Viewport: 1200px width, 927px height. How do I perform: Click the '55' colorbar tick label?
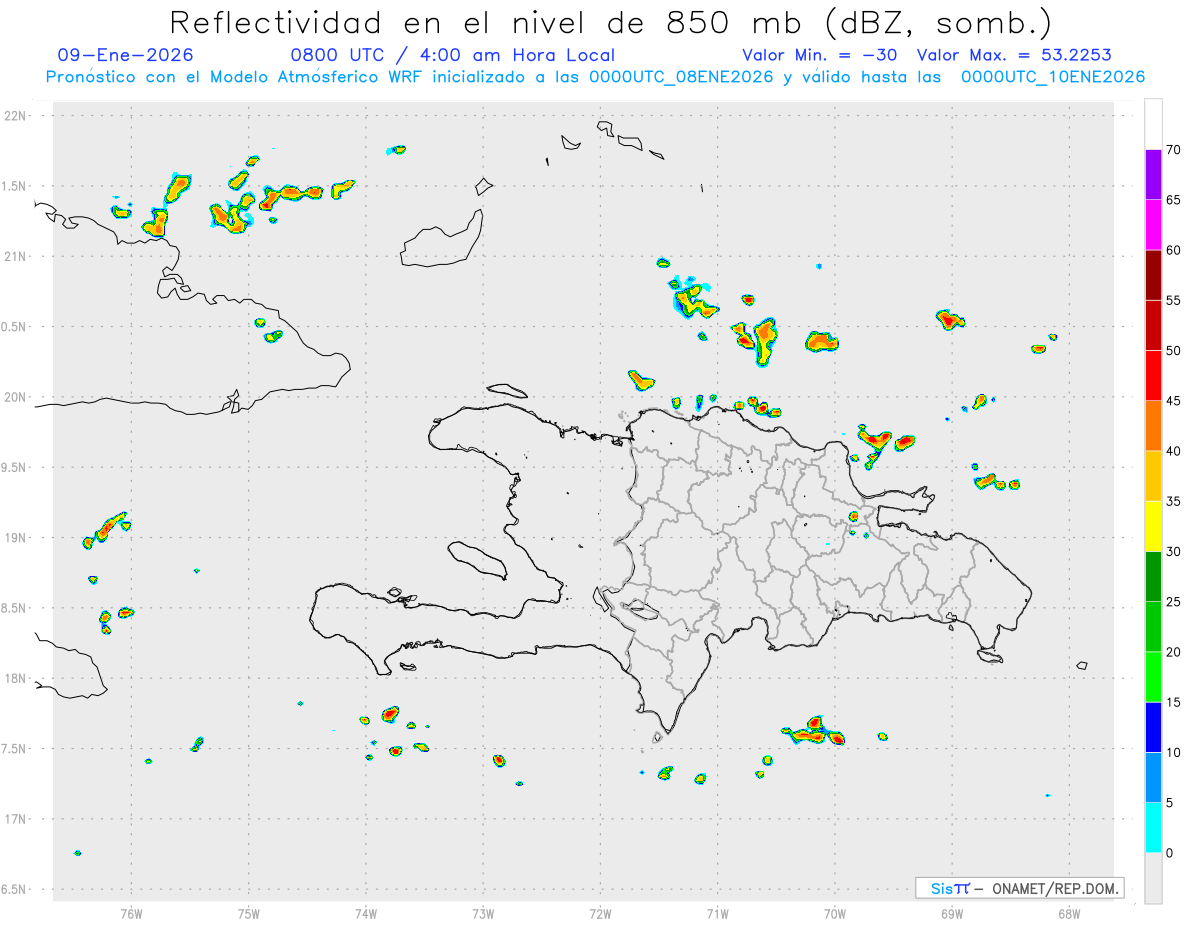1173,300
